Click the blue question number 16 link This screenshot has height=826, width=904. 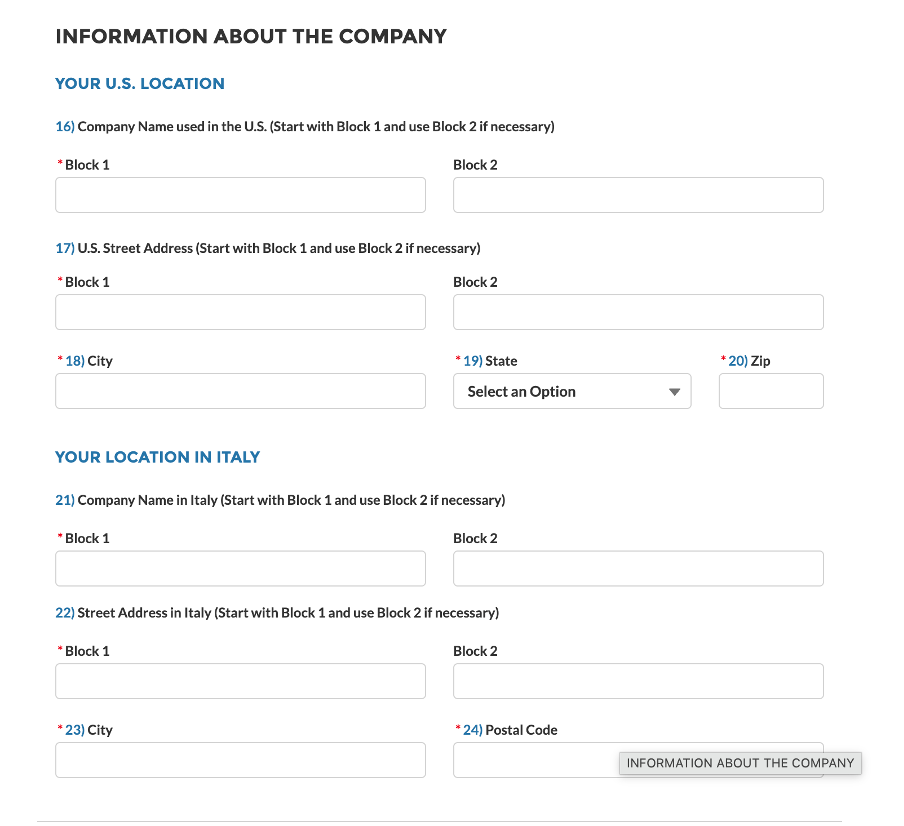(64, 126)
